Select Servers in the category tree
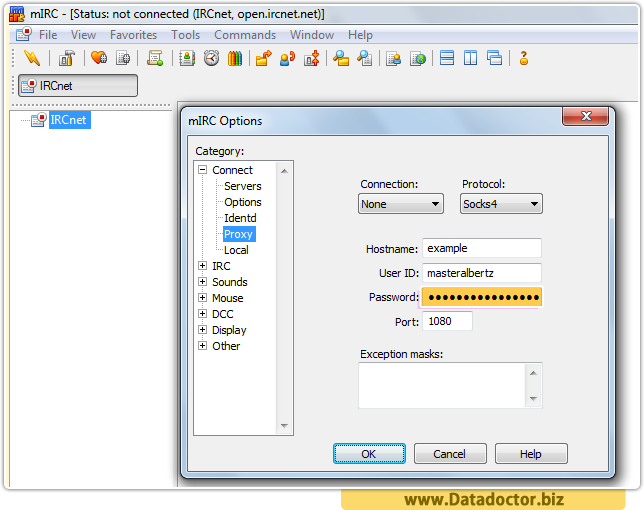The image size is (644, 510). [x=243, y=186]
